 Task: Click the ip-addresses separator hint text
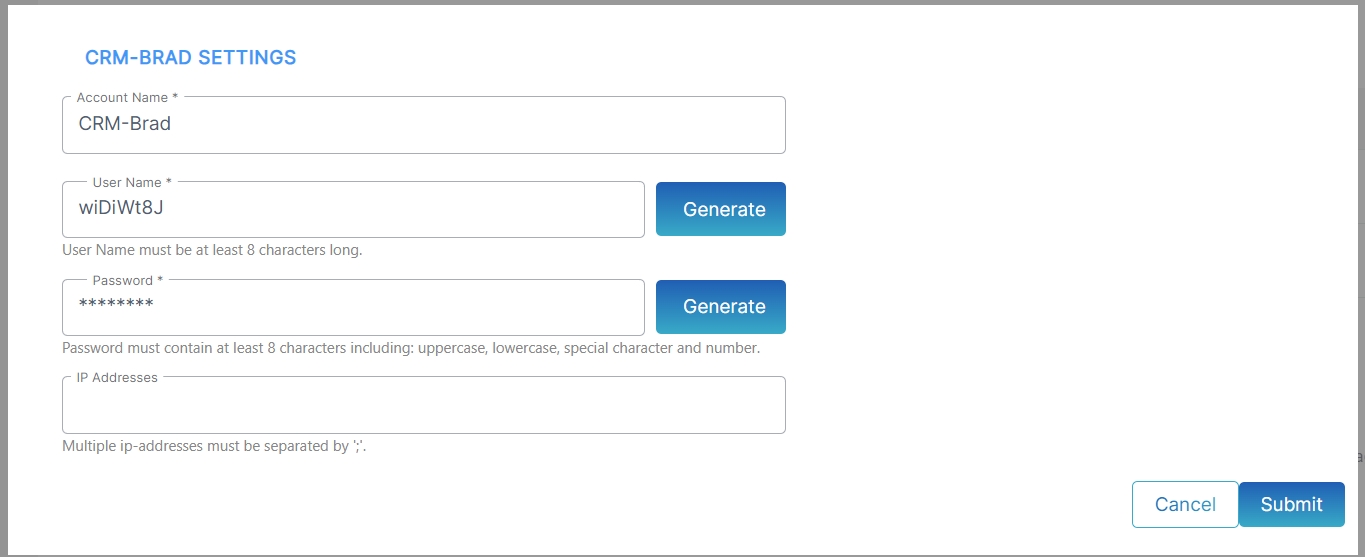(x=215, y=446)
